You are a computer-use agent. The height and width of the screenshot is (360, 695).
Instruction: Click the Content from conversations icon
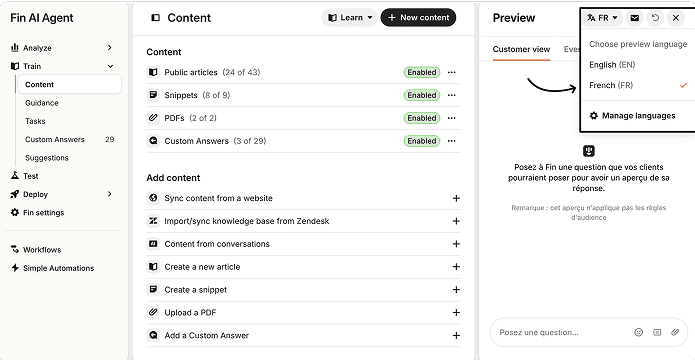tap(153, 244)
